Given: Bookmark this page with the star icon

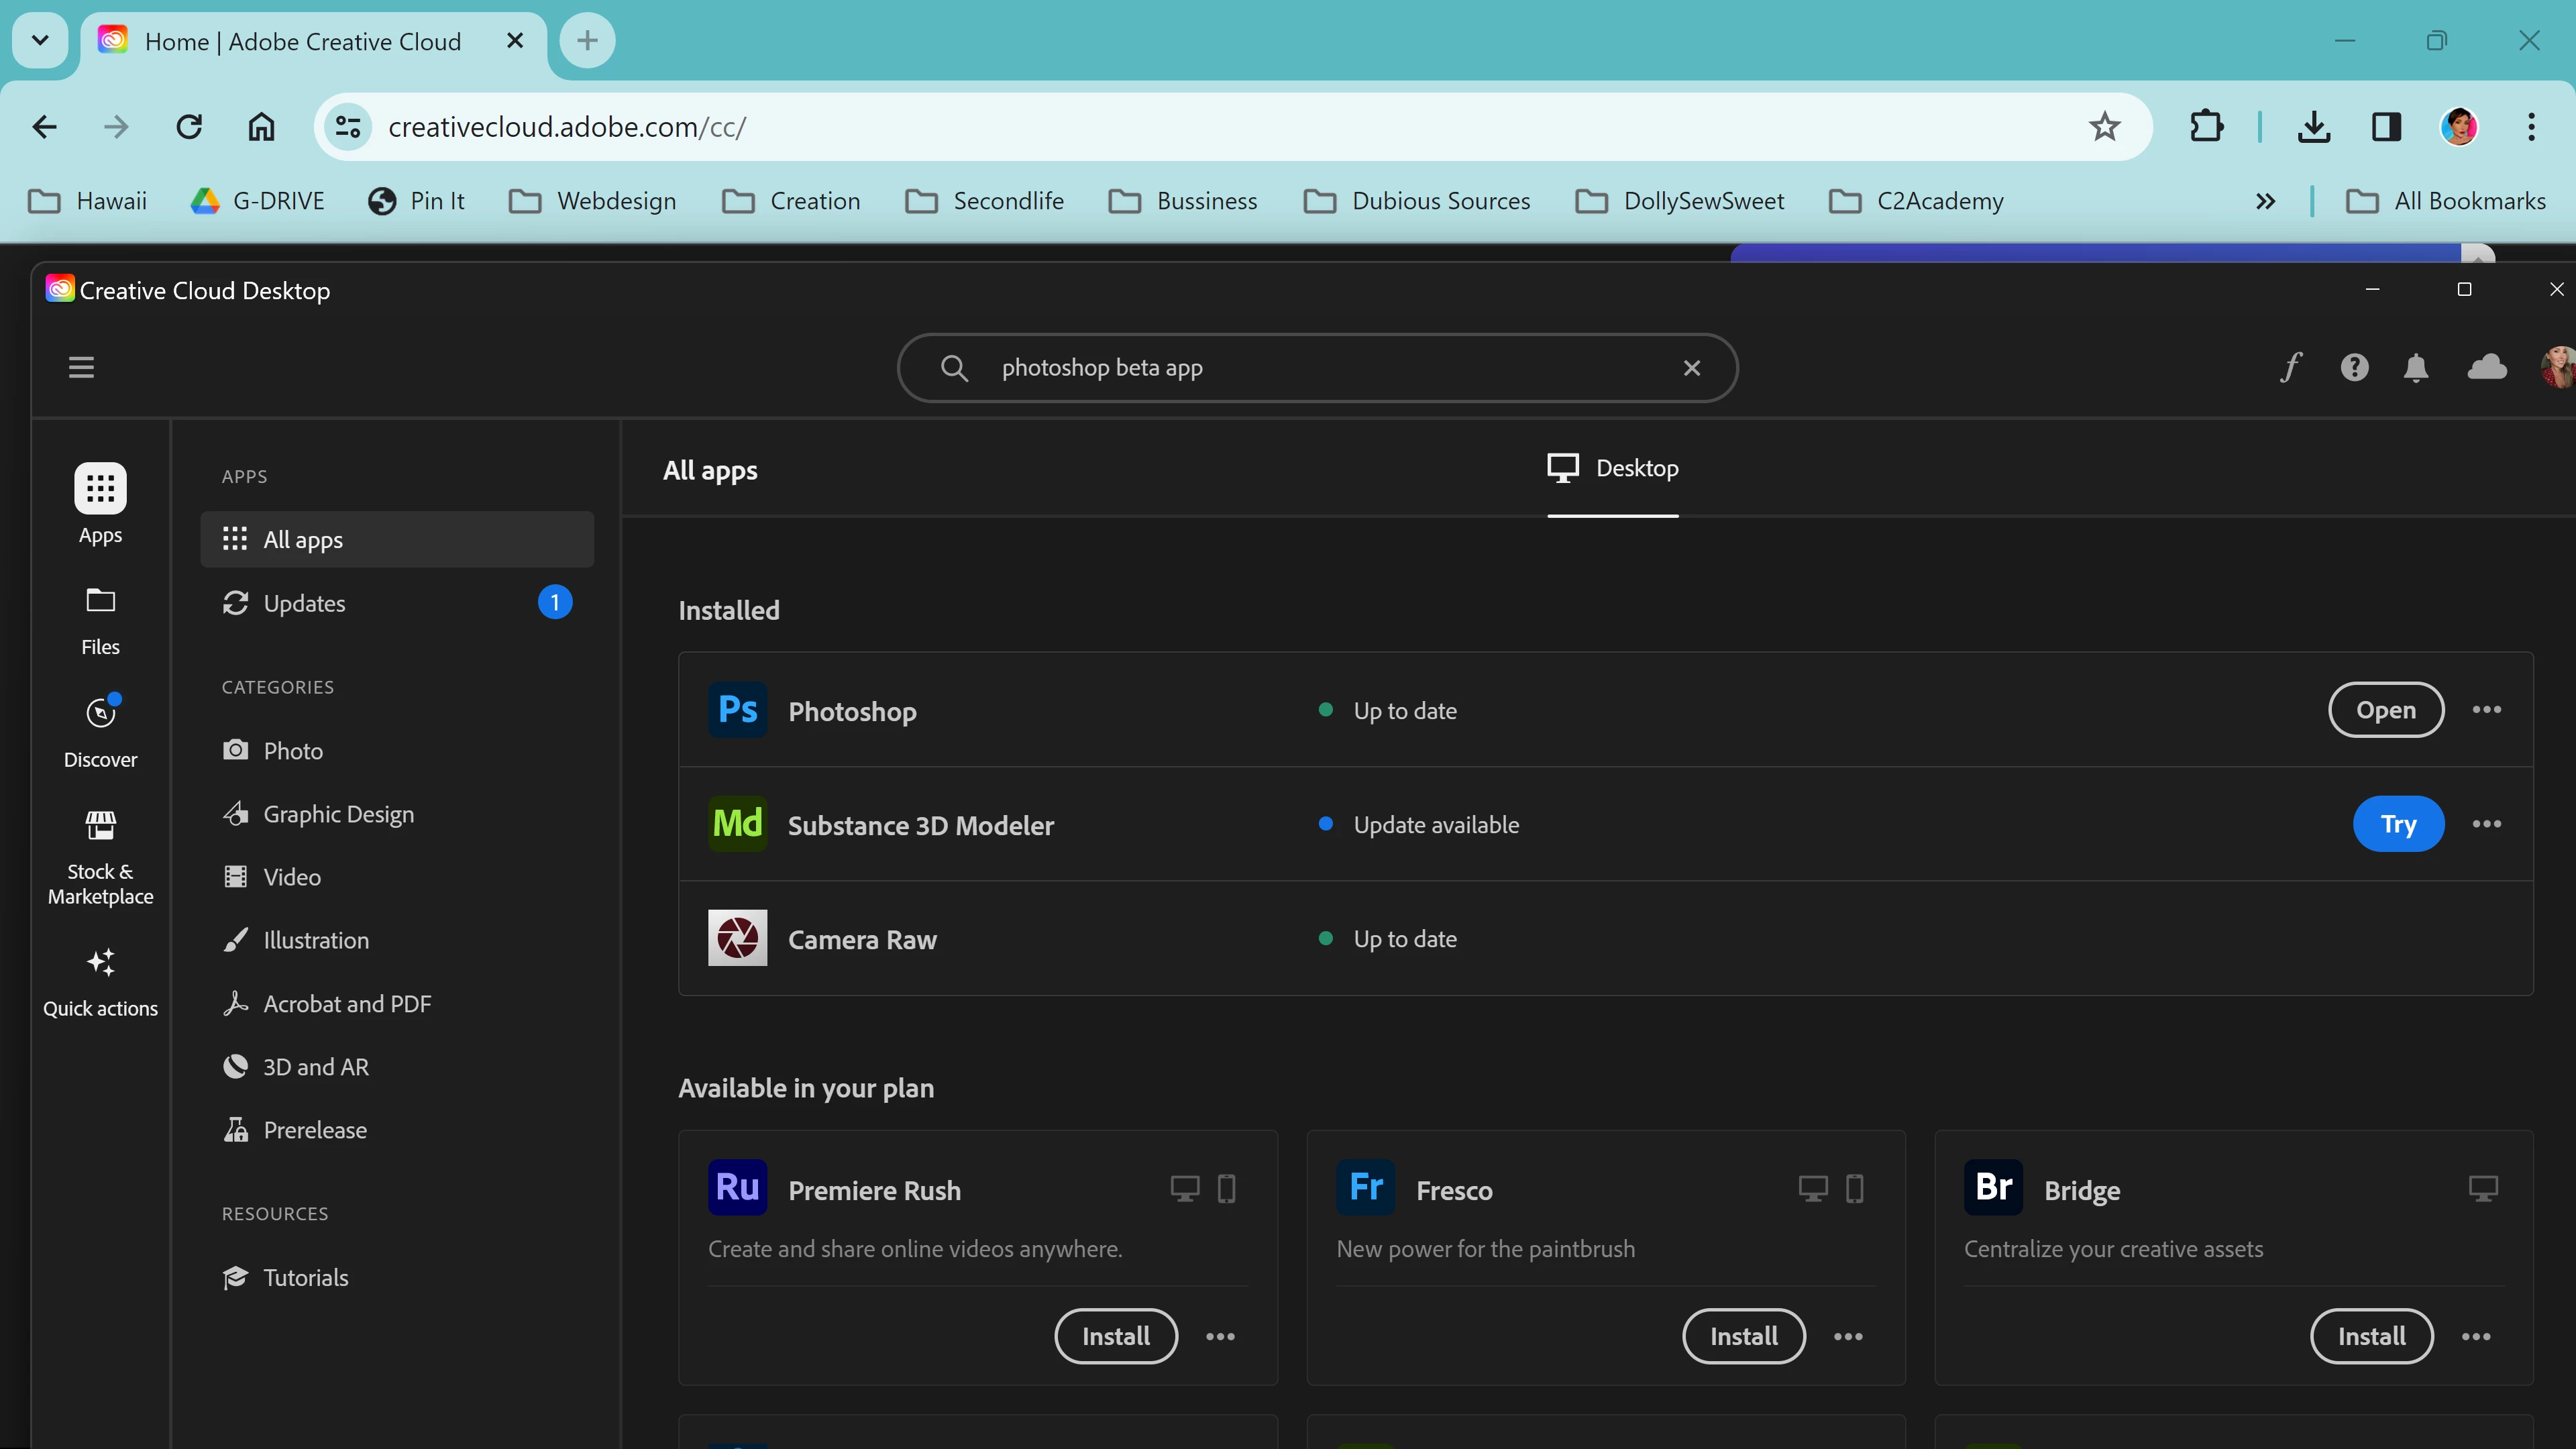Looking at the screenshot, I should point(2104,127).
